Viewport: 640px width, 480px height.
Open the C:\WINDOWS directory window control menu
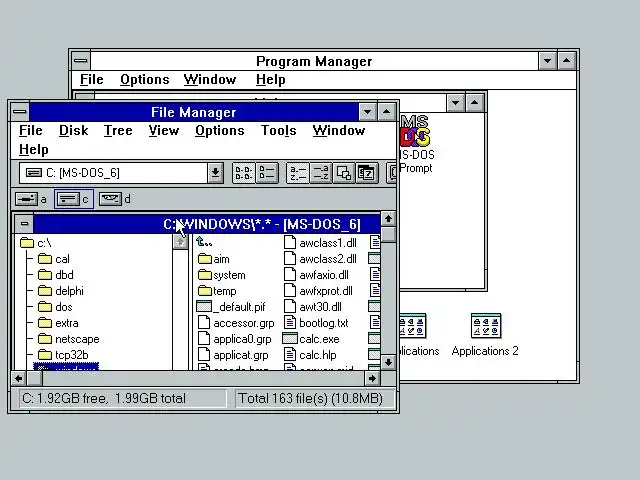[24, 224]
